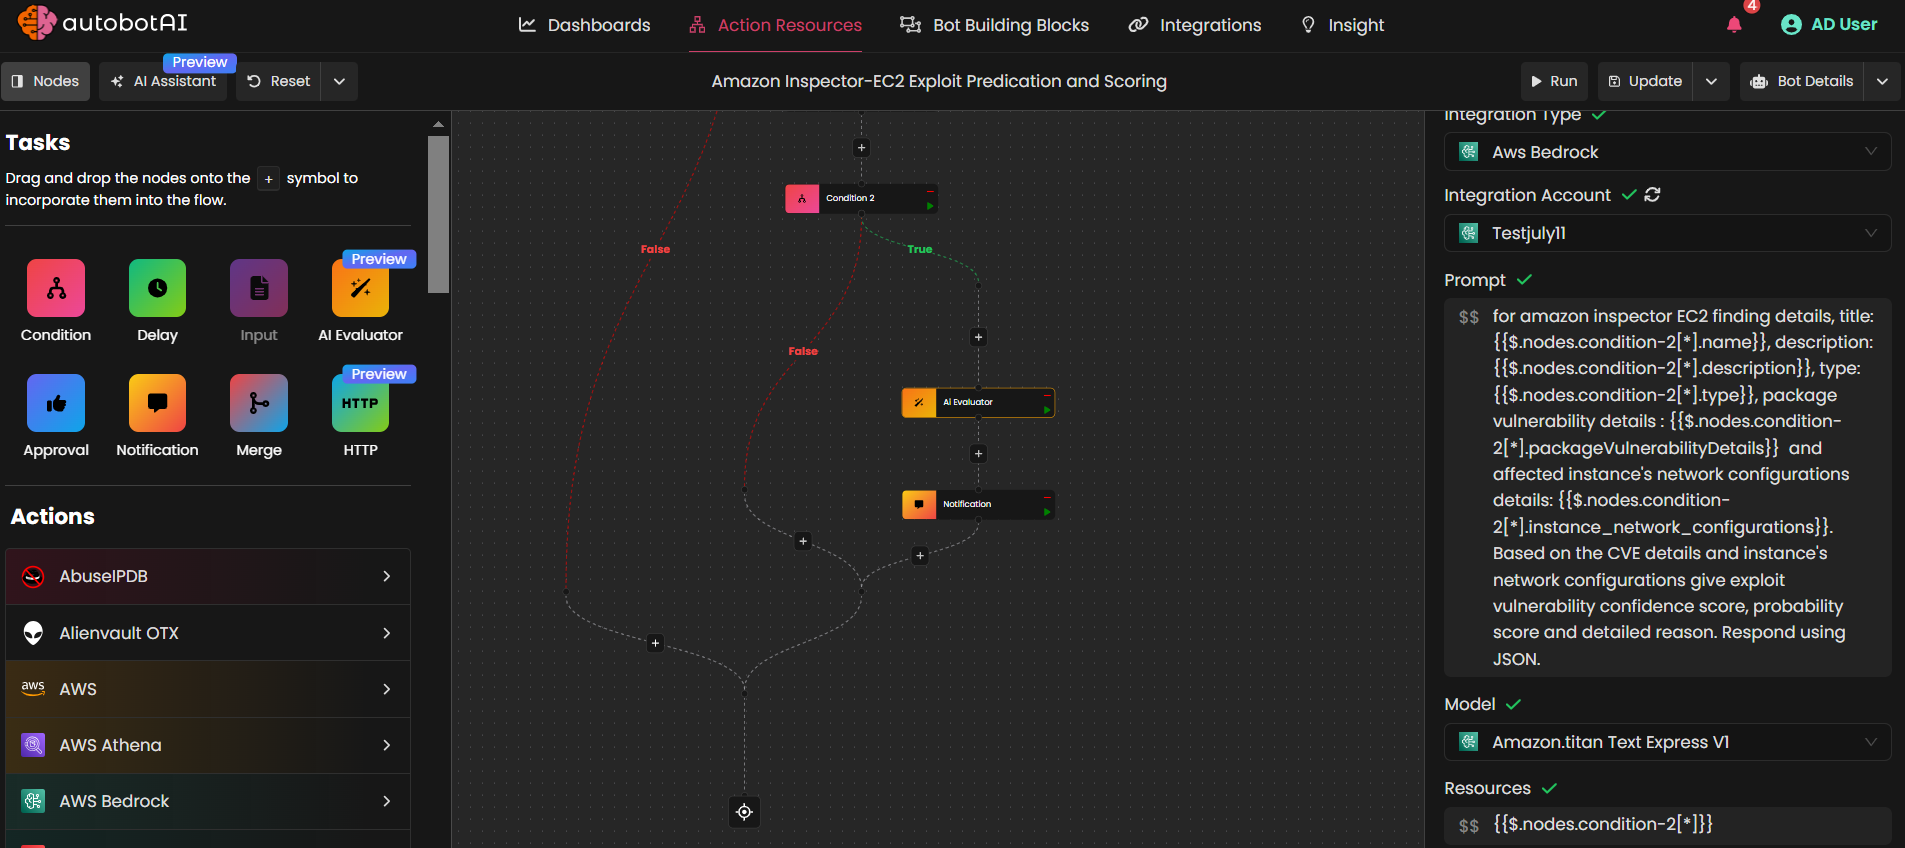This screenshot has height=848, width=1905.
Task: Click the AWS Bedrock action icon
Action: 33,801
